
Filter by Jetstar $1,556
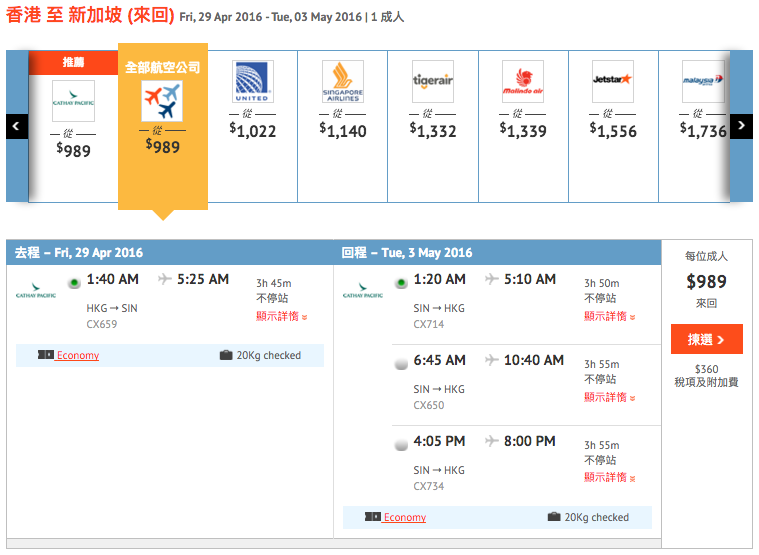pos(613,126)
